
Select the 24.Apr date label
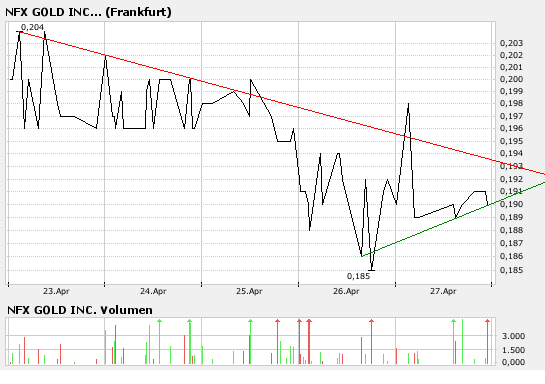[x=153, y=291]
